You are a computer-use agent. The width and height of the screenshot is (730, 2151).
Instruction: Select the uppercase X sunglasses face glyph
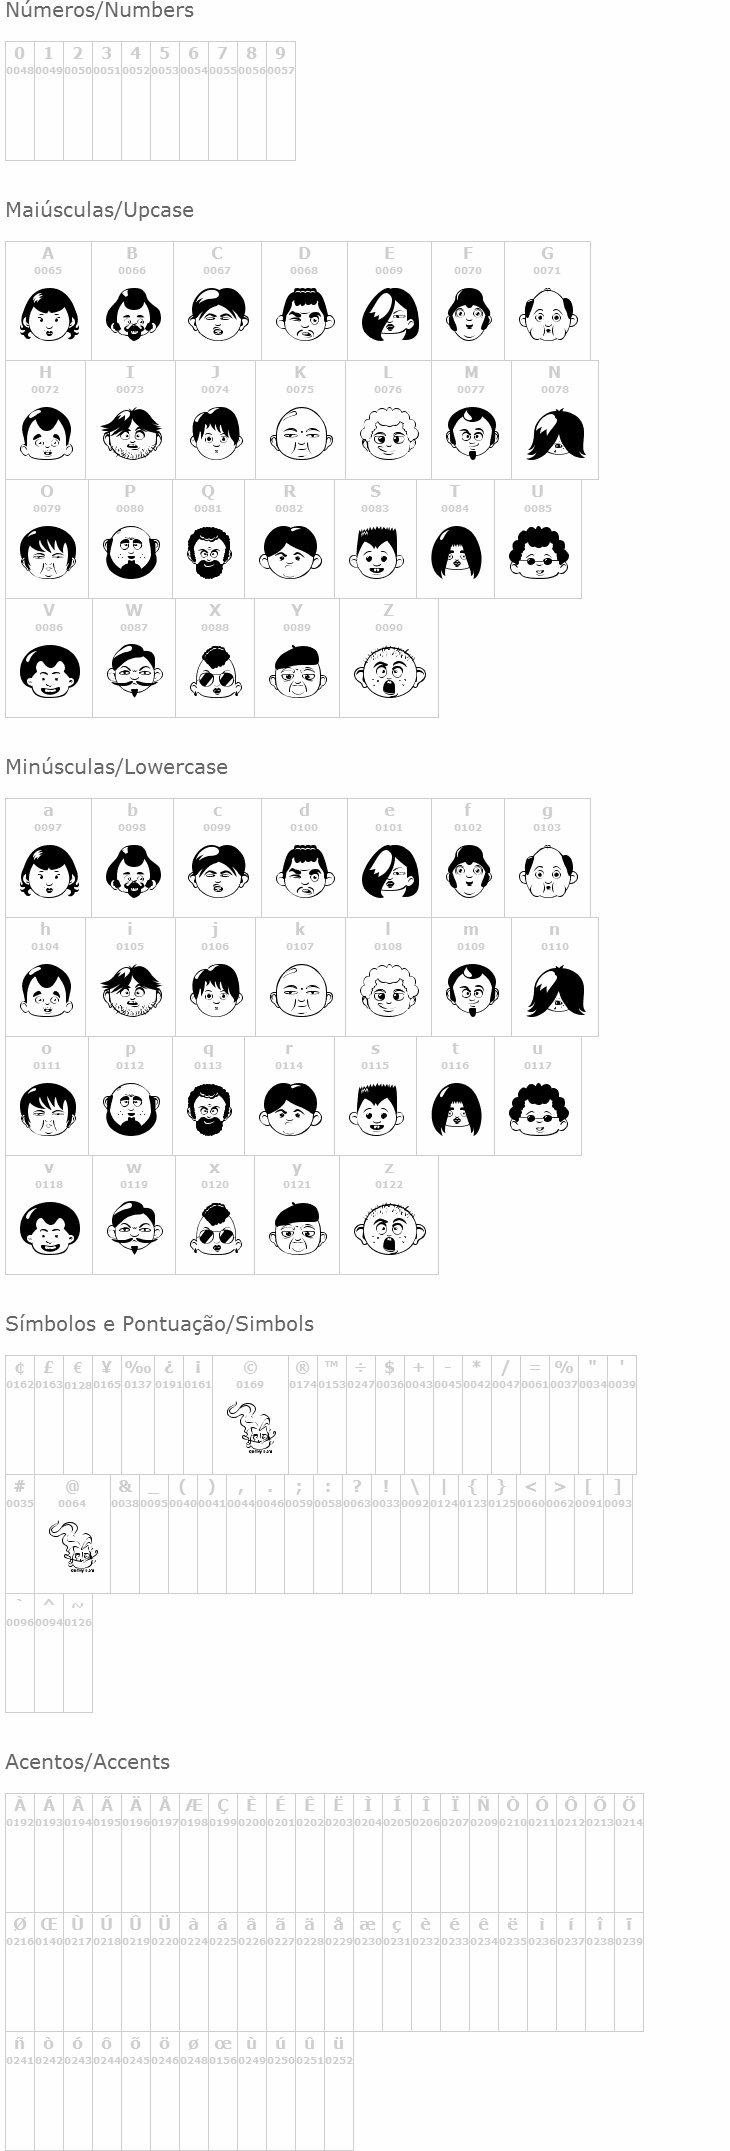pyautogui.click(x=215, y=672)
